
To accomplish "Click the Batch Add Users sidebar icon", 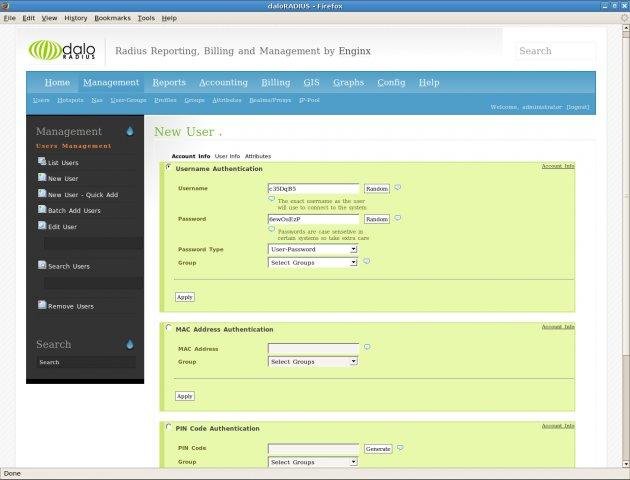I will 42,209.
